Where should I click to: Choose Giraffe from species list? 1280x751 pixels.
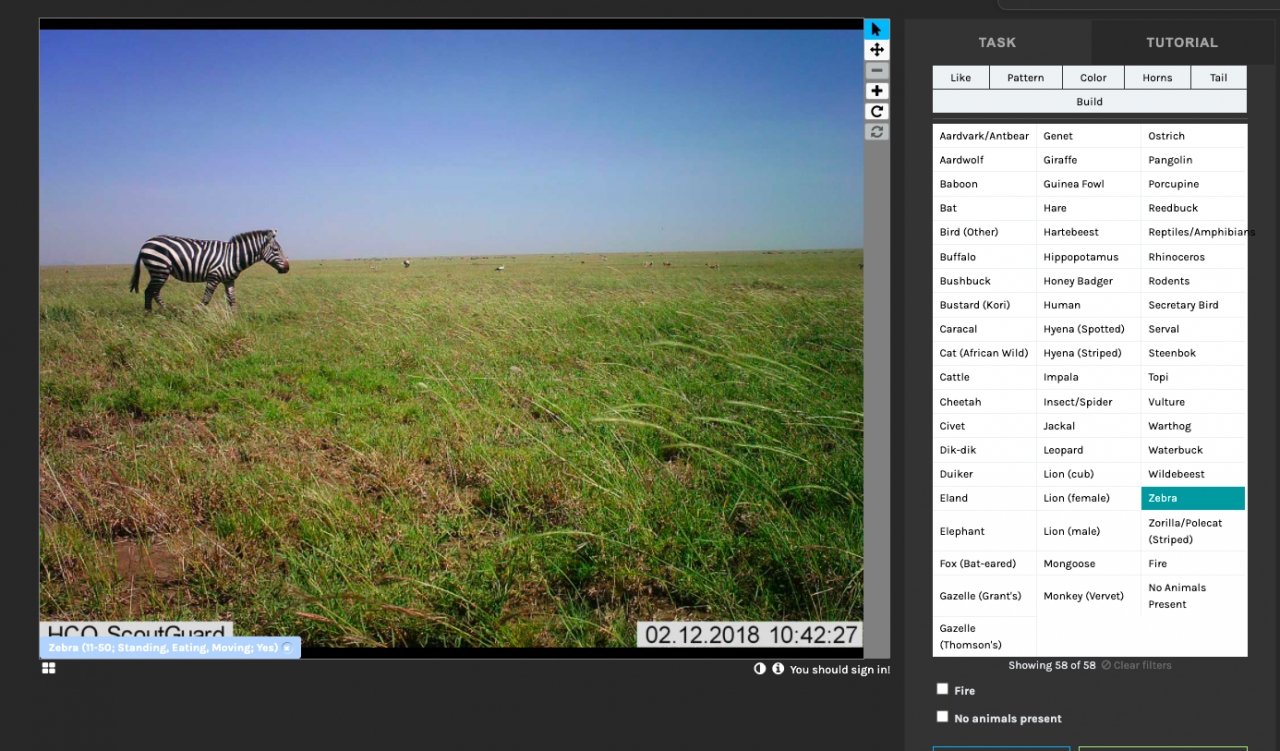click(1088, 160)
